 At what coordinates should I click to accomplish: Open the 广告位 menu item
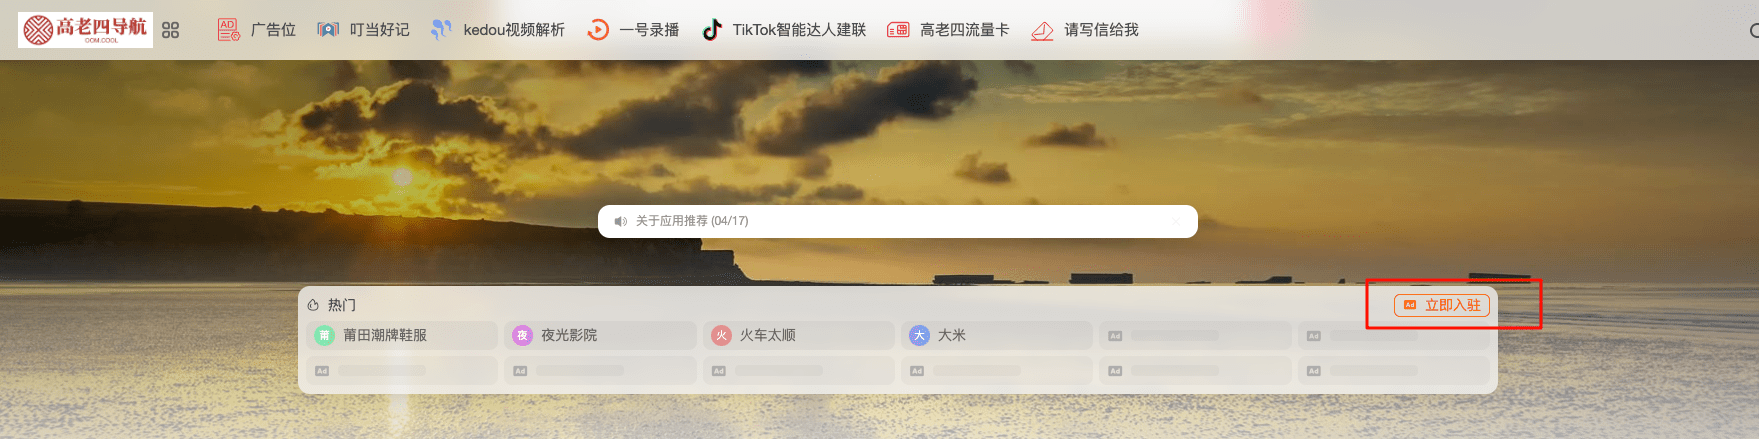point(273,30)
